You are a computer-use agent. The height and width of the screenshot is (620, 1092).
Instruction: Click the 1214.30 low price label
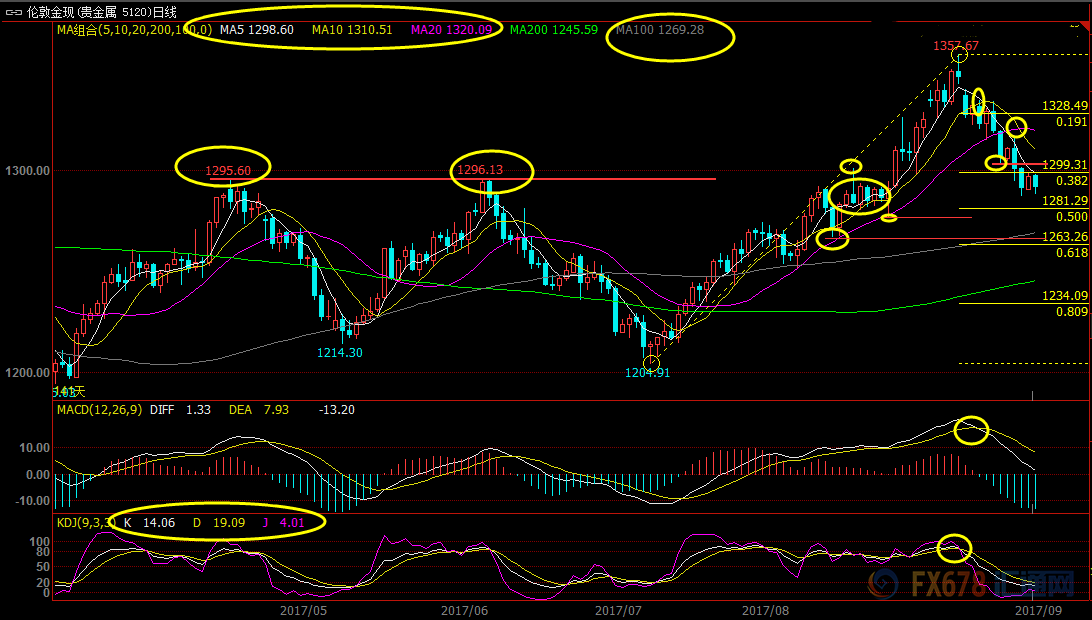click(340, 352)
